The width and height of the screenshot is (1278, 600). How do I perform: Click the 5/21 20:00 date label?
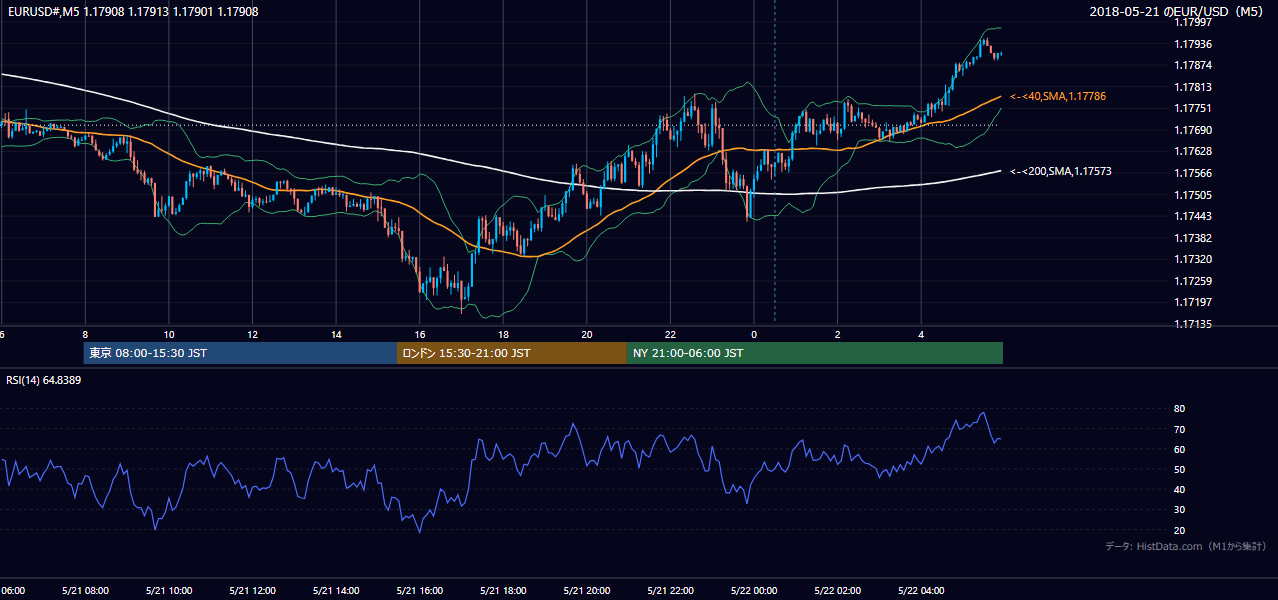tap(586, 590)
